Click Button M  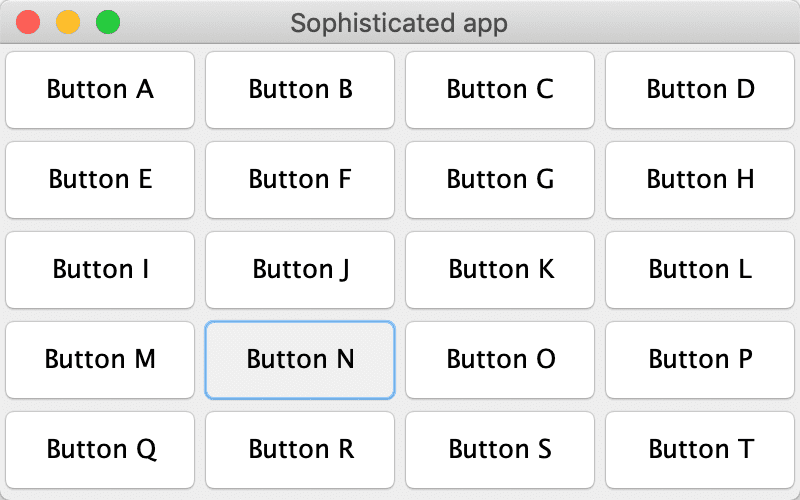[100, 360]
